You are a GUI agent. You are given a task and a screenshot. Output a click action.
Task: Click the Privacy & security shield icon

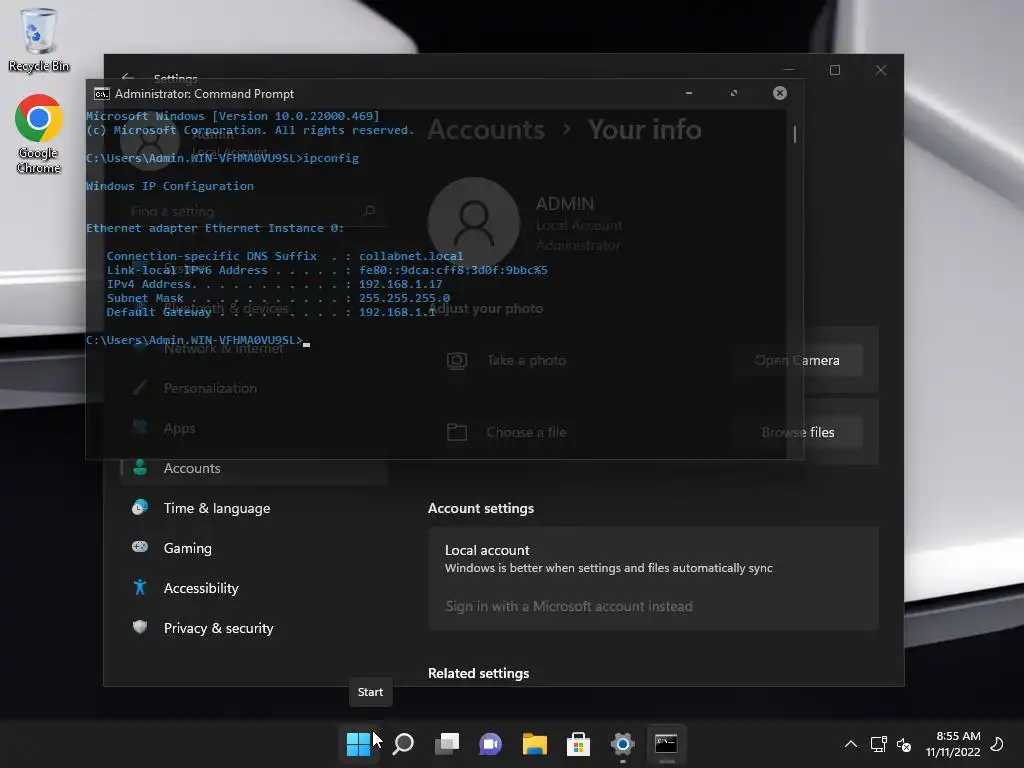(x=140, y=627)
